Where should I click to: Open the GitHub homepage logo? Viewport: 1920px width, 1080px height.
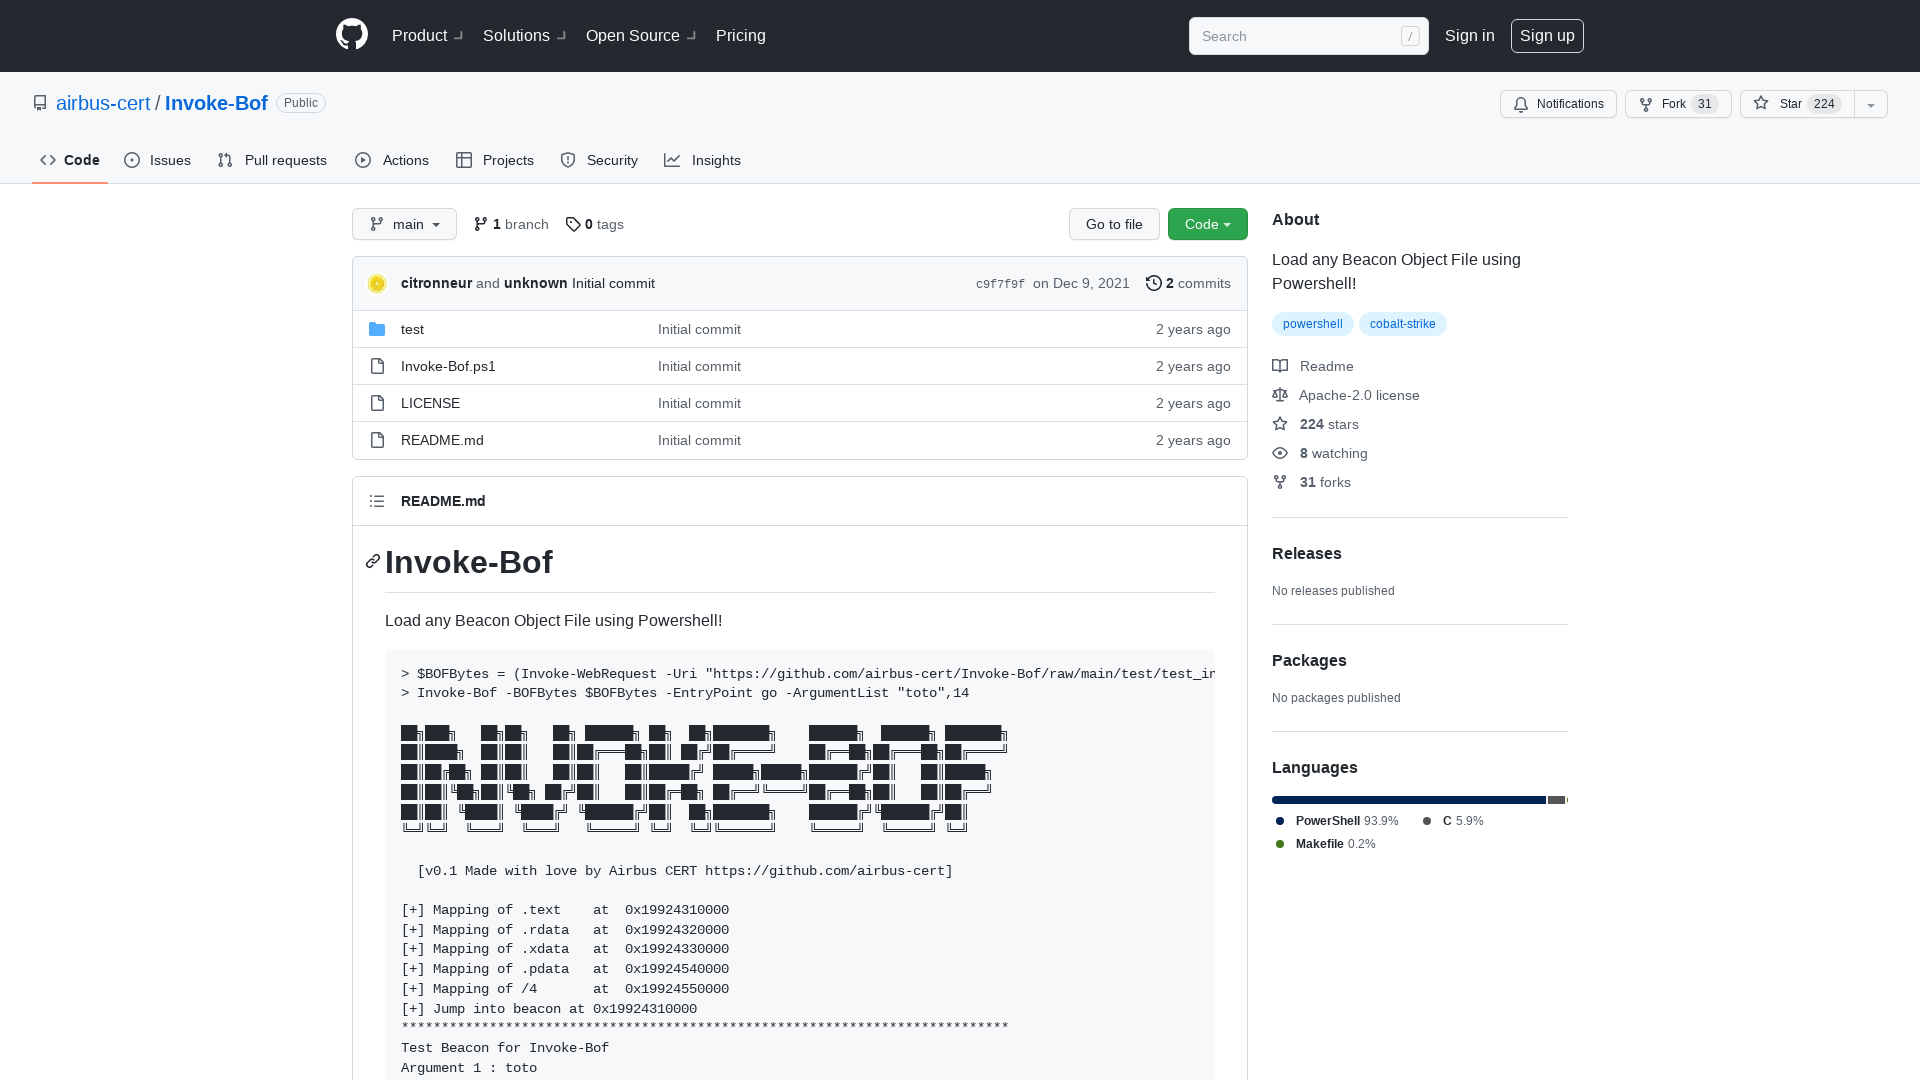point(352,35)
